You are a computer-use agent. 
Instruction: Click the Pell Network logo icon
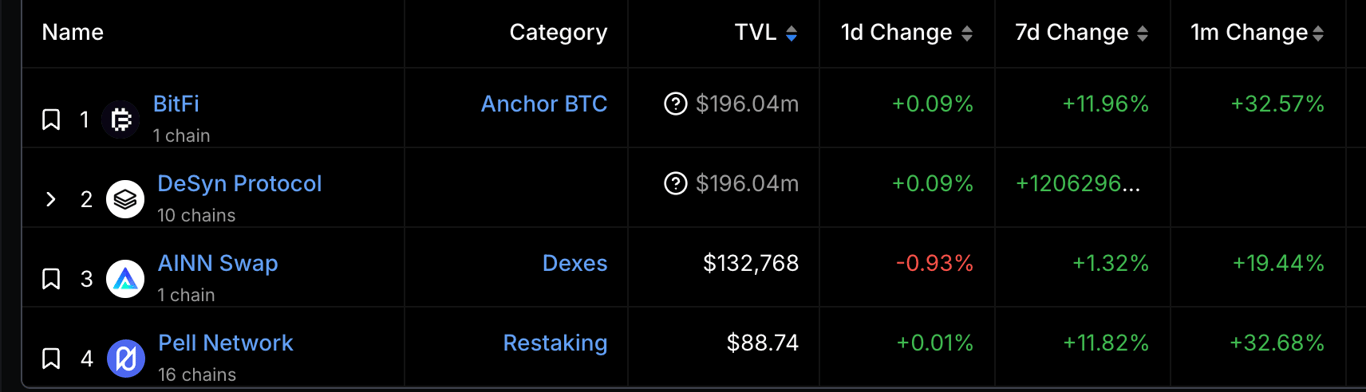tap(125, 358)
